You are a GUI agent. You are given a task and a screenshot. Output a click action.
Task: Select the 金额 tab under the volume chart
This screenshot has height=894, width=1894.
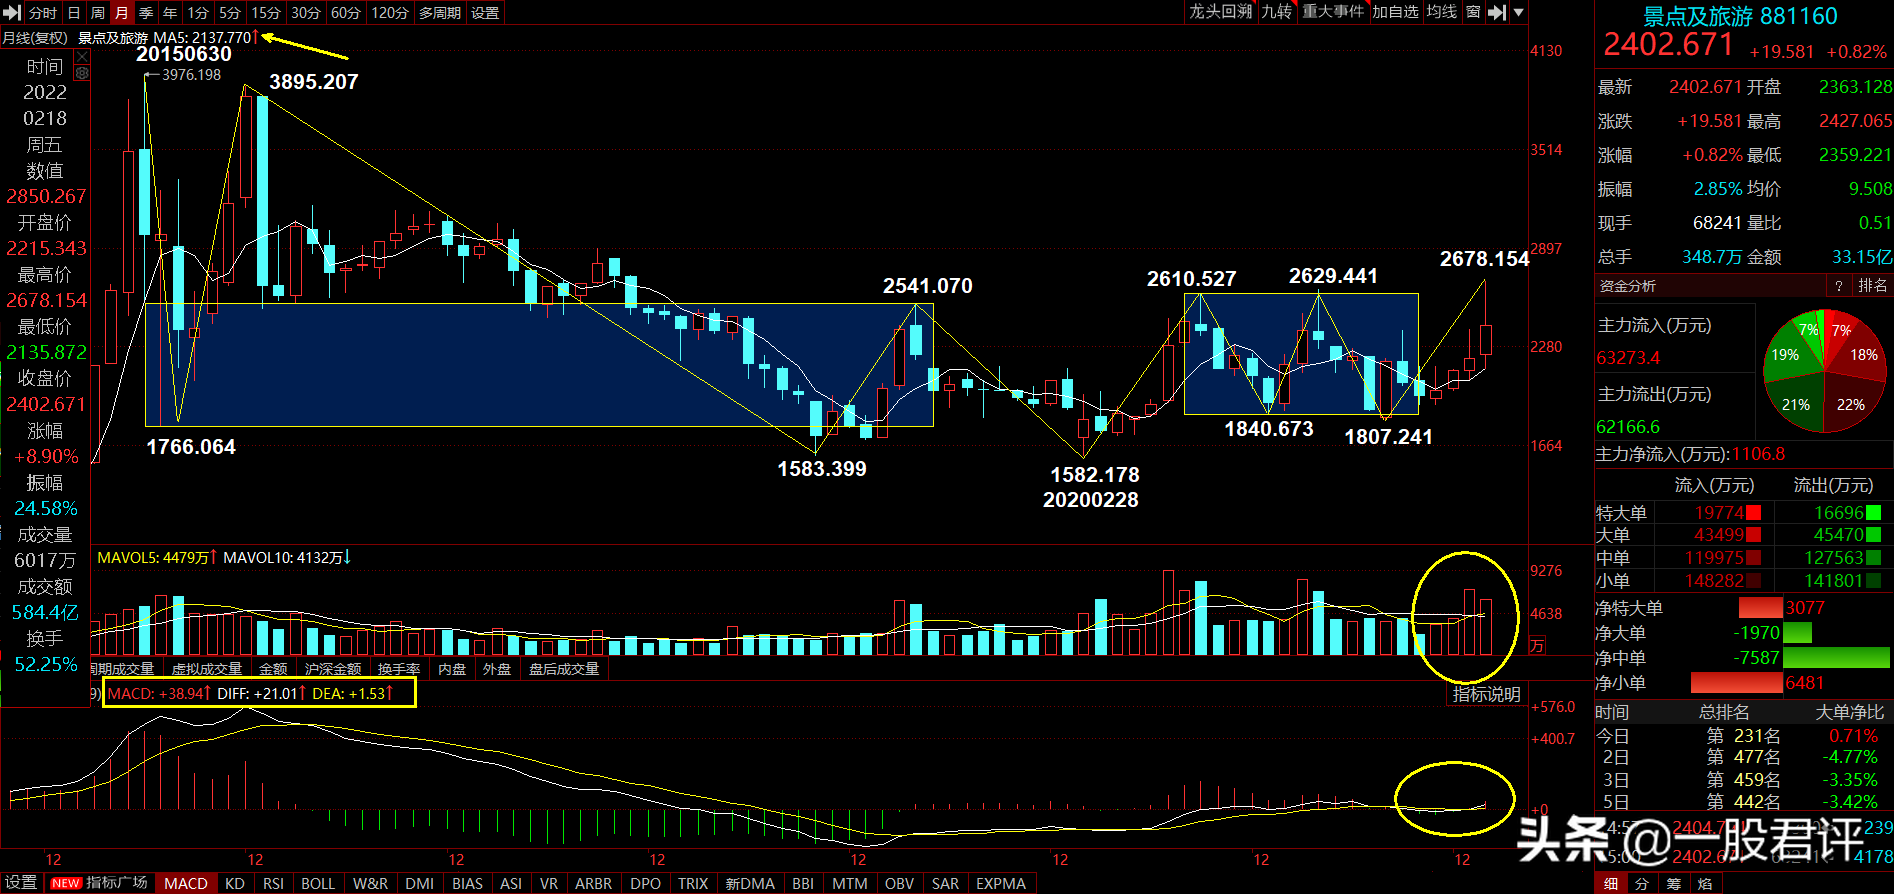[x=273, y=669]
